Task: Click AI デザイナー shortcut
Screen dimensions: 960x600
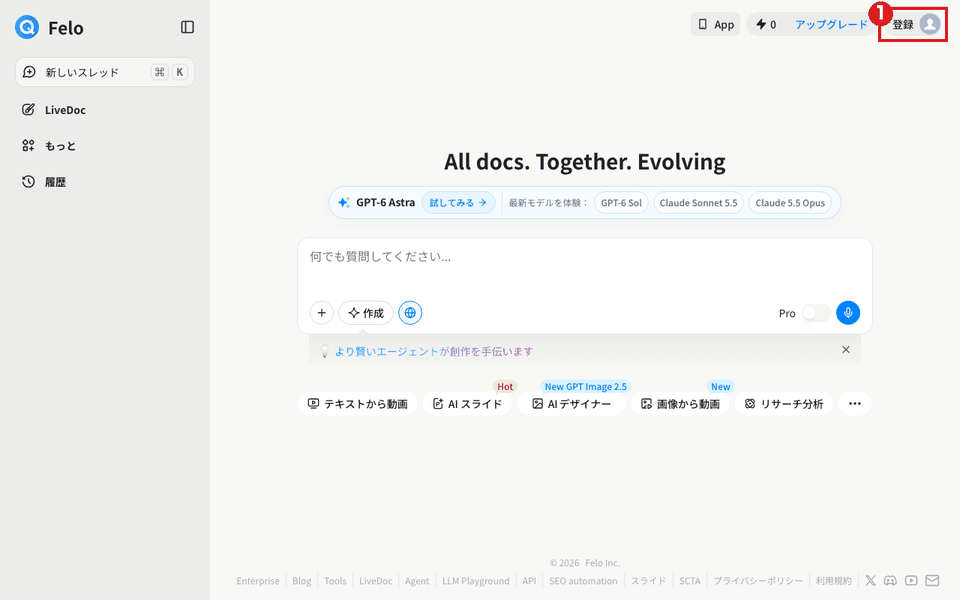Action: 571,403
